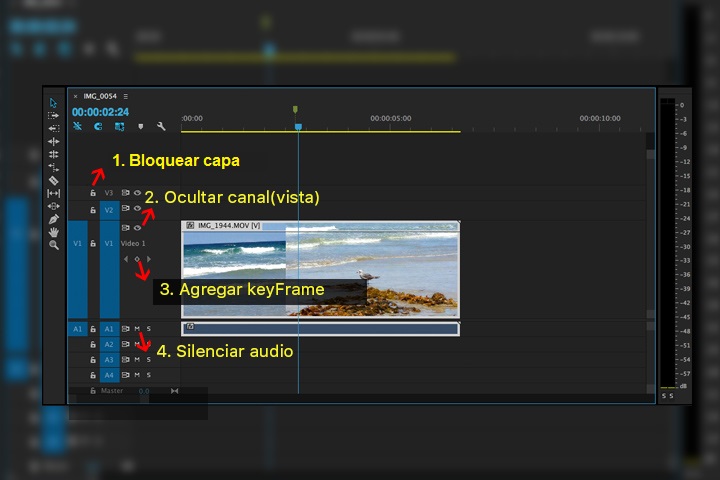
Task: Lock the A2 audio track
Action: pyautogui.click(x=93, y=344)
